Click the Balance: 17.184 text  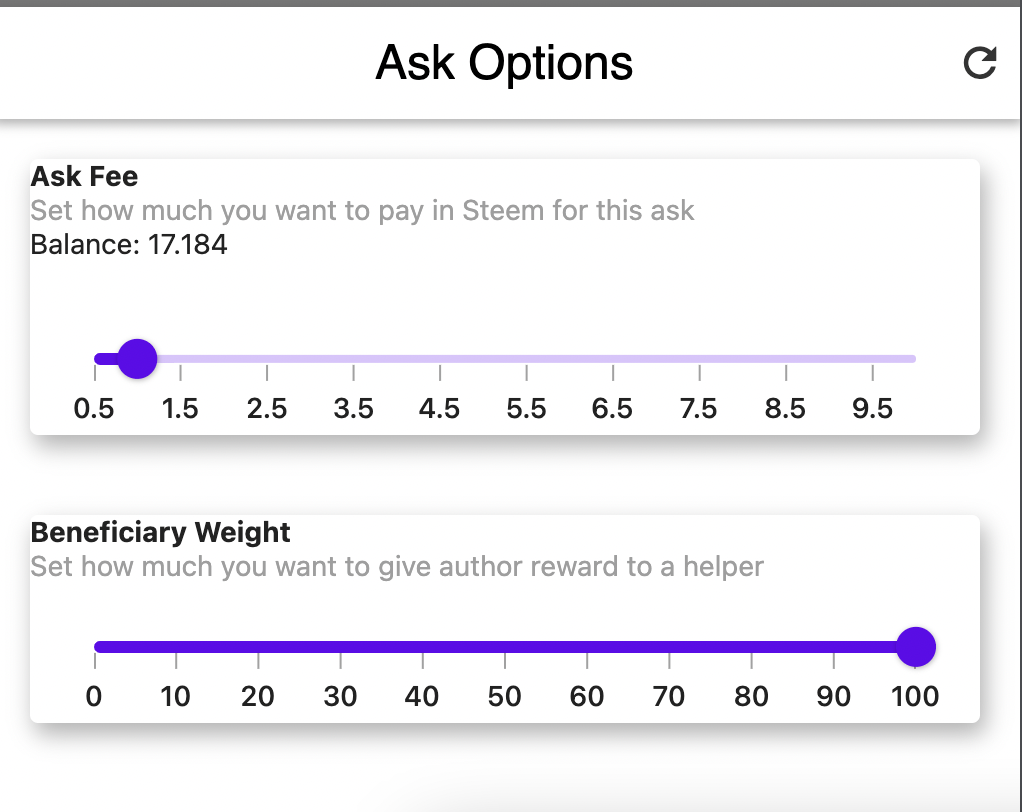[129, 245]
